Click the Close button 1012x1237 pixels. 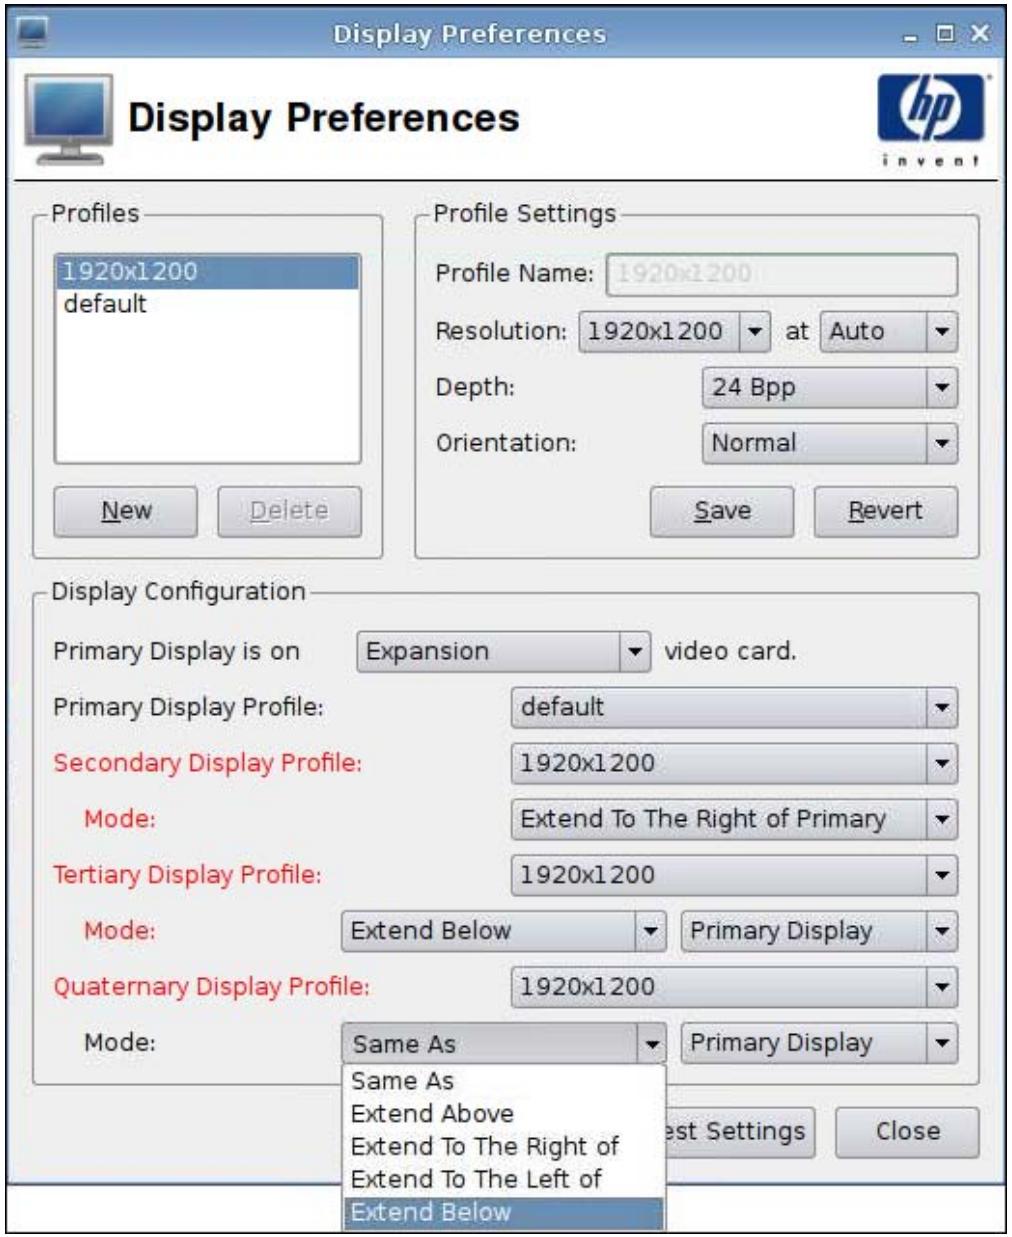907,1131
